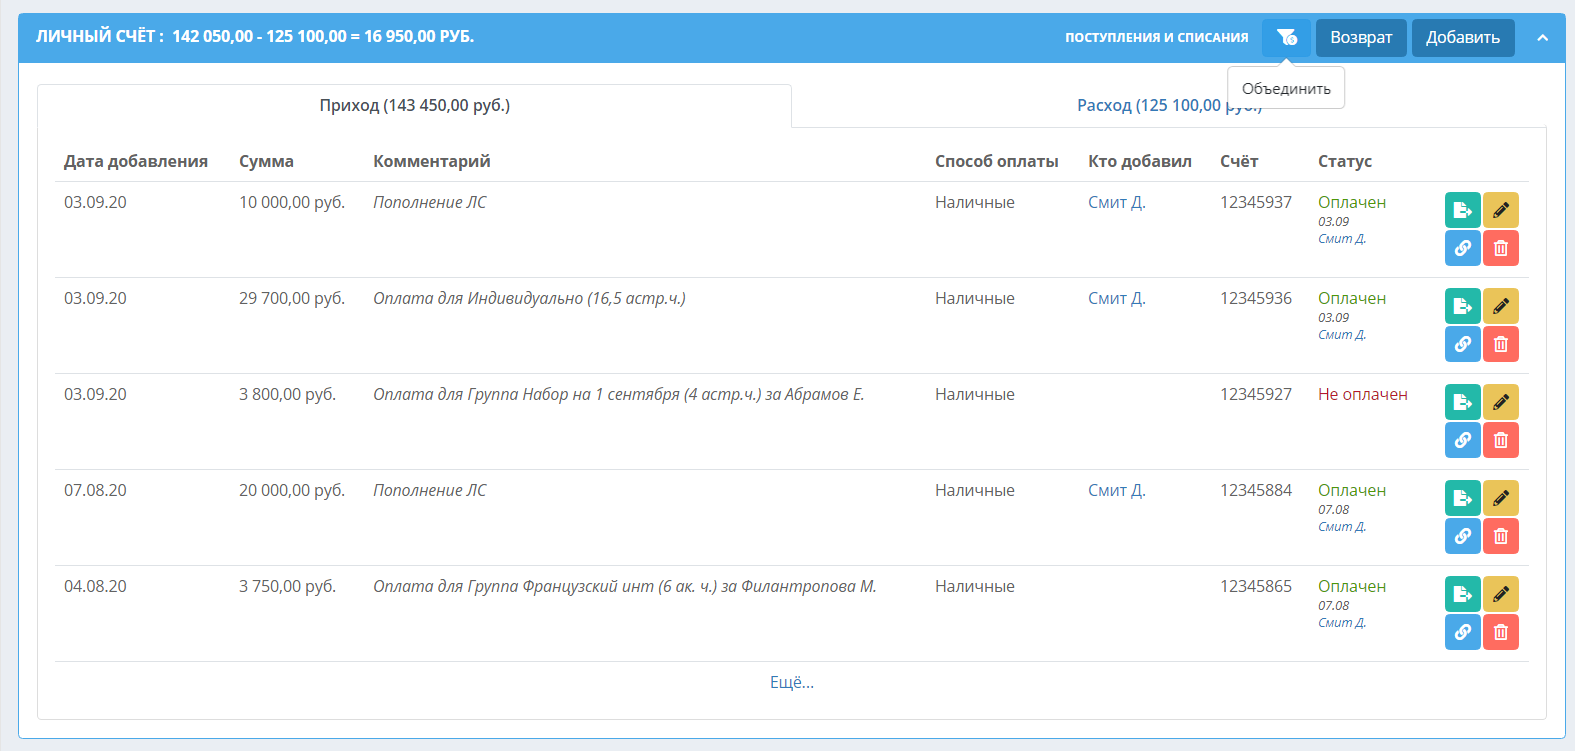This screenshot has width=1575, height=751.
Task: Click link icon for invoice 12345884
Action: 1463,536
